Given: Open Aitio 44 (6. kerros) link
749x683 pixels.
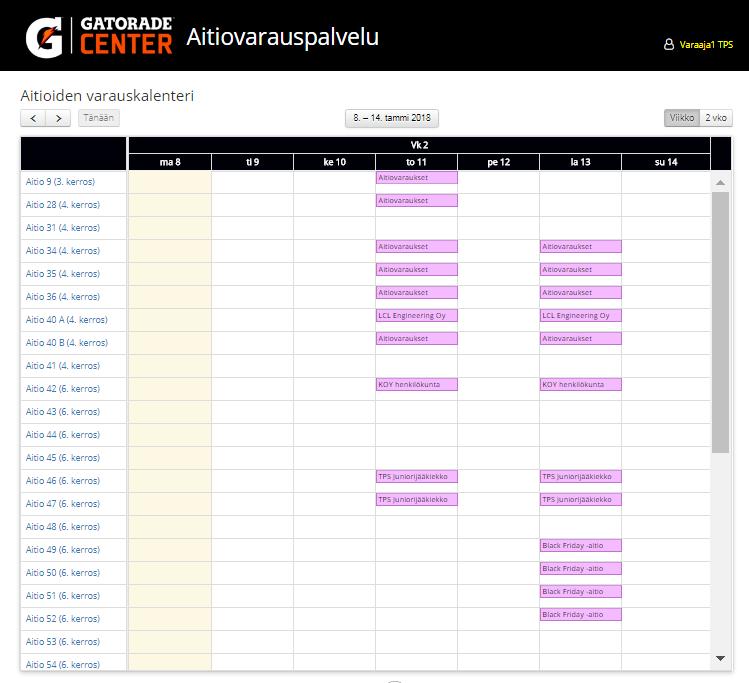Looking at the screenshot, I should (63, 435).
